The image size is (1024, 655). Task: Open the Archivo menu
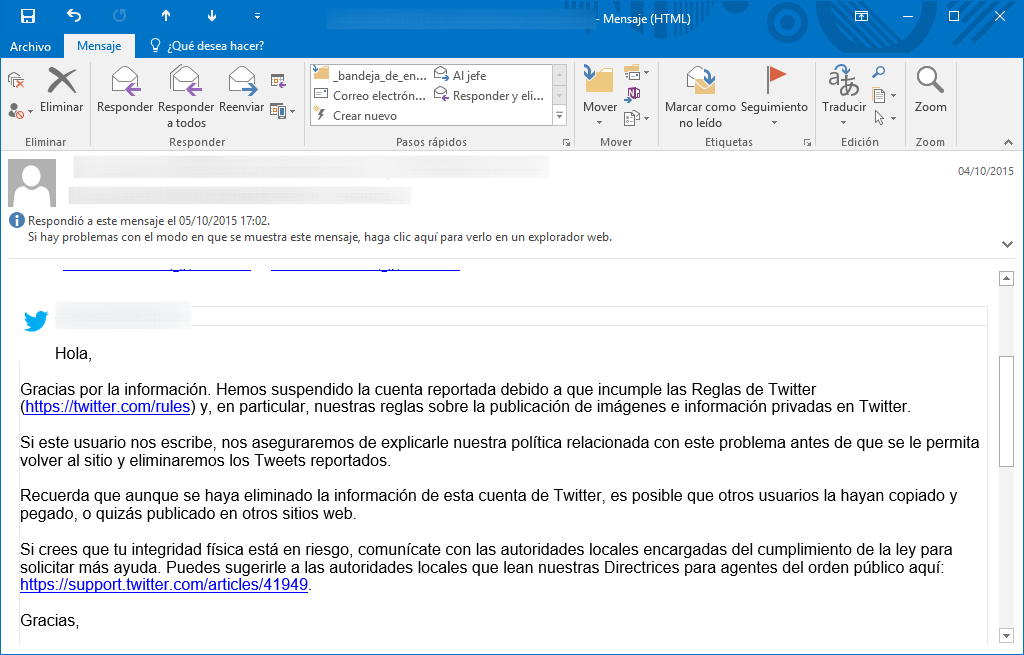pos(30,46)
